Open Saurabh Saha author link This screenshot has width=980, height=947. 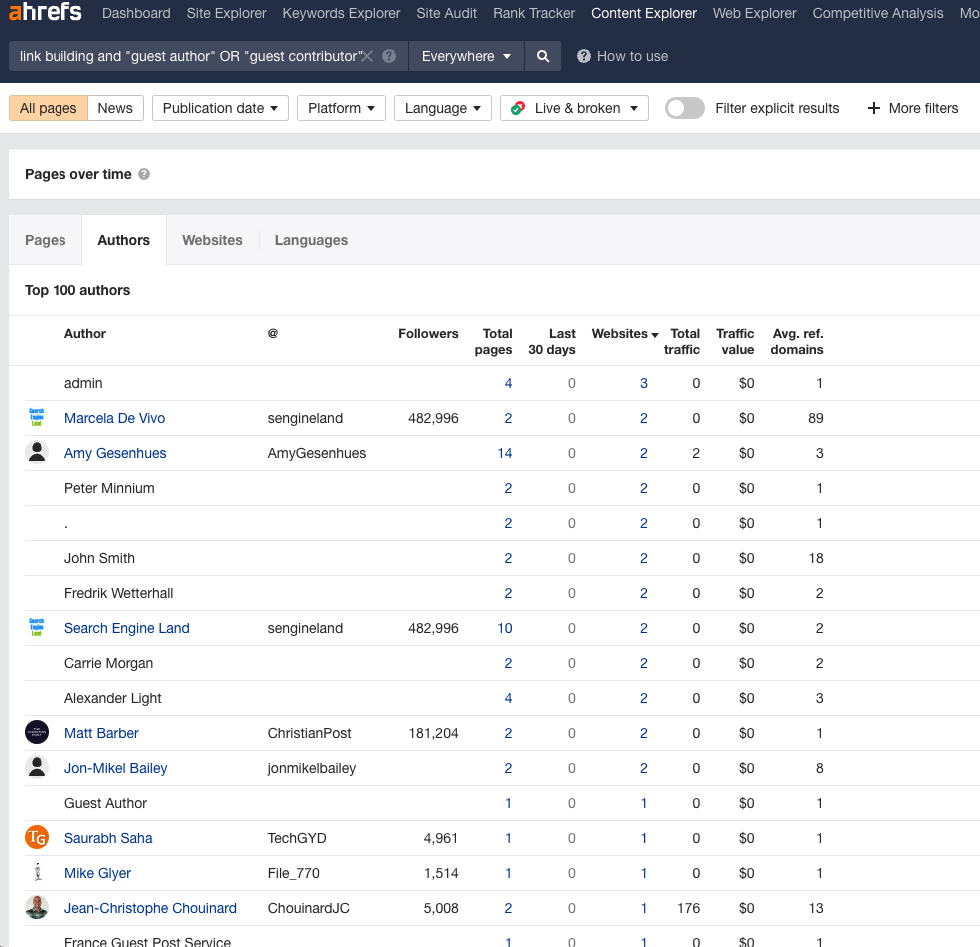108,838
